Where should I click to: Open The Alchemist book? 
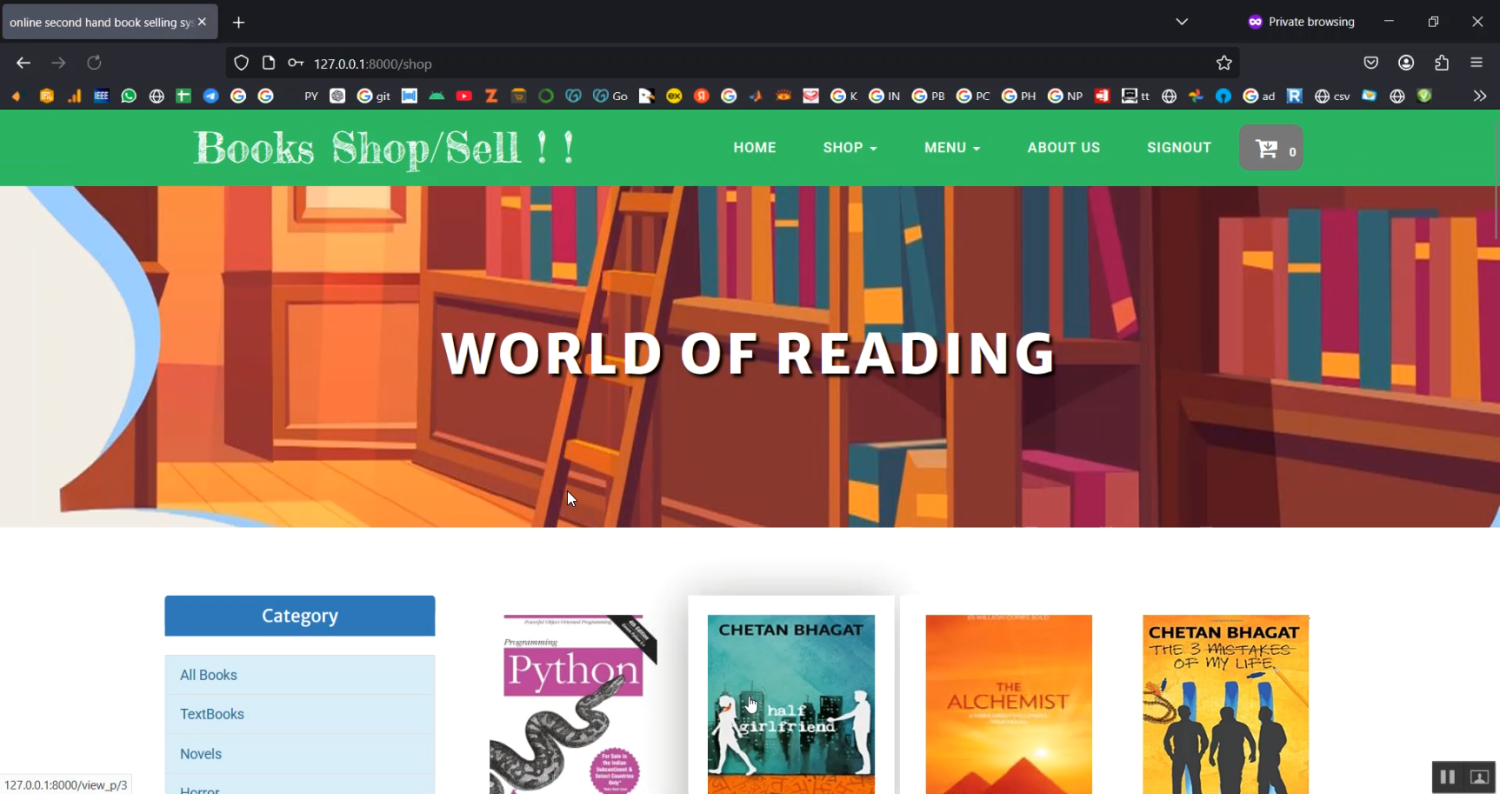click(x=1009, y=704)
